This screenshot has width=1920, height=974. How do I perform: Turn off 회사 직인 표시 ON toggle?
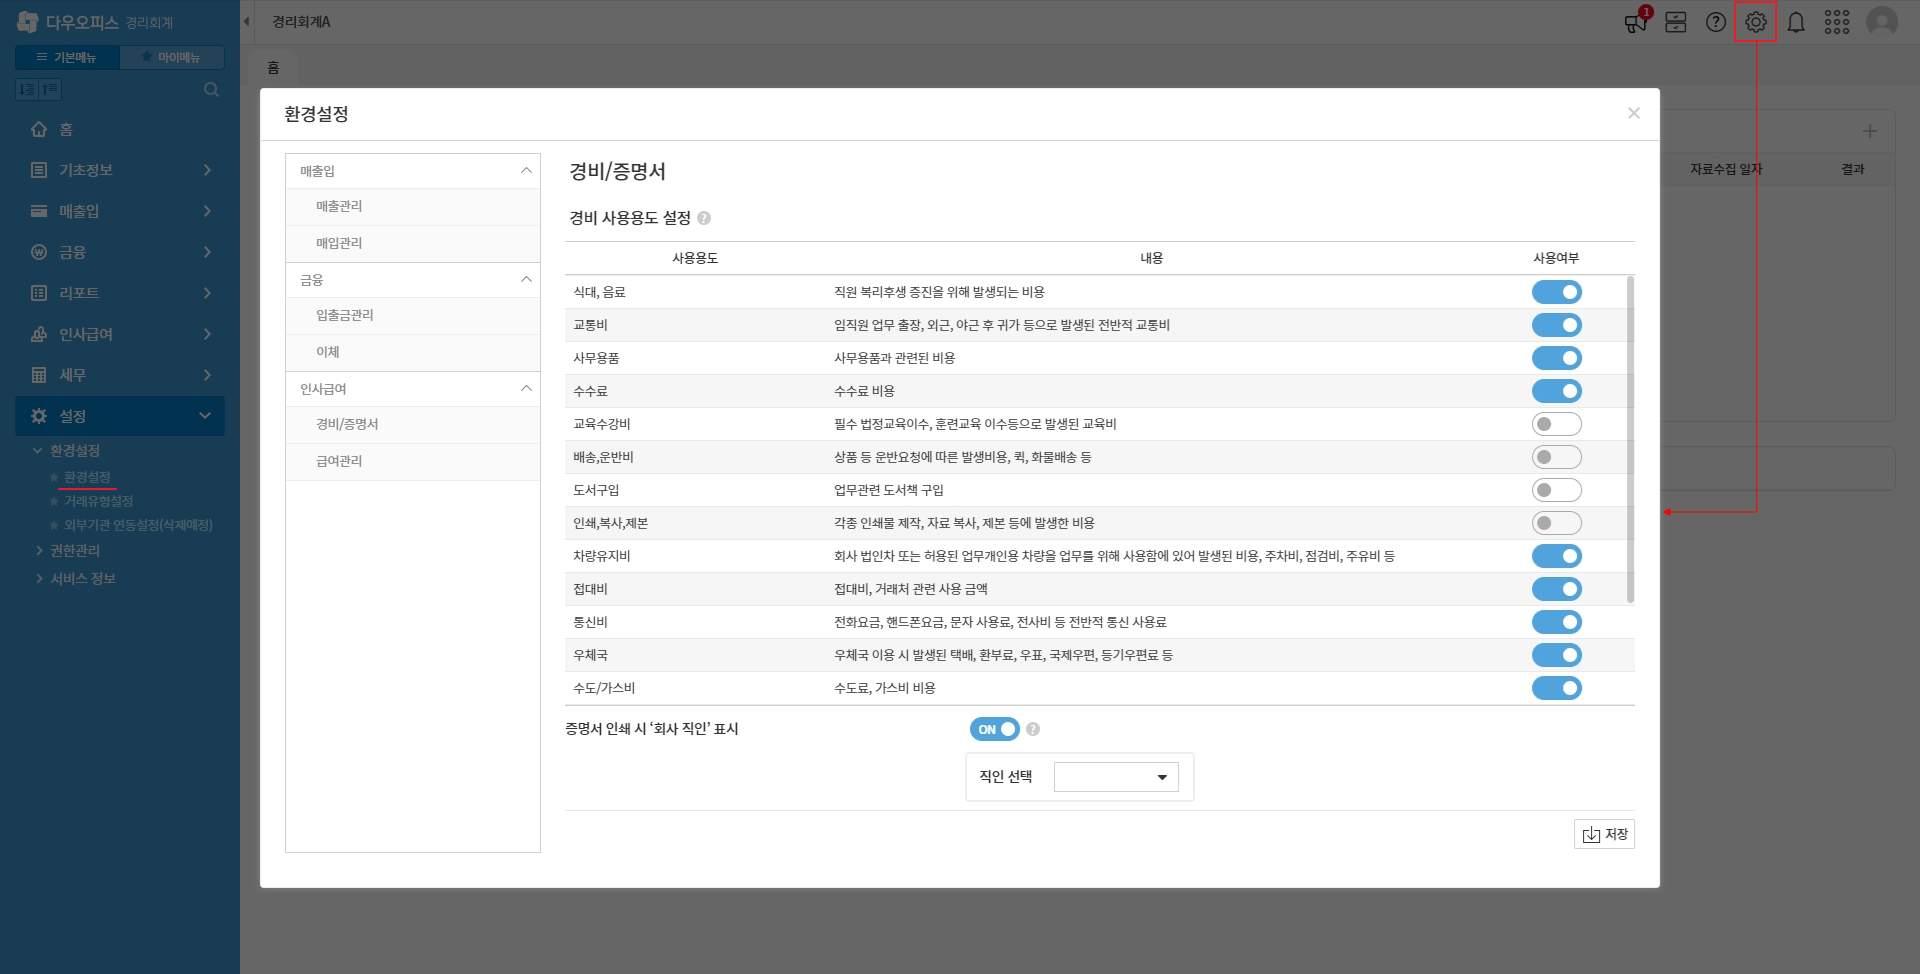pos(994,729)
